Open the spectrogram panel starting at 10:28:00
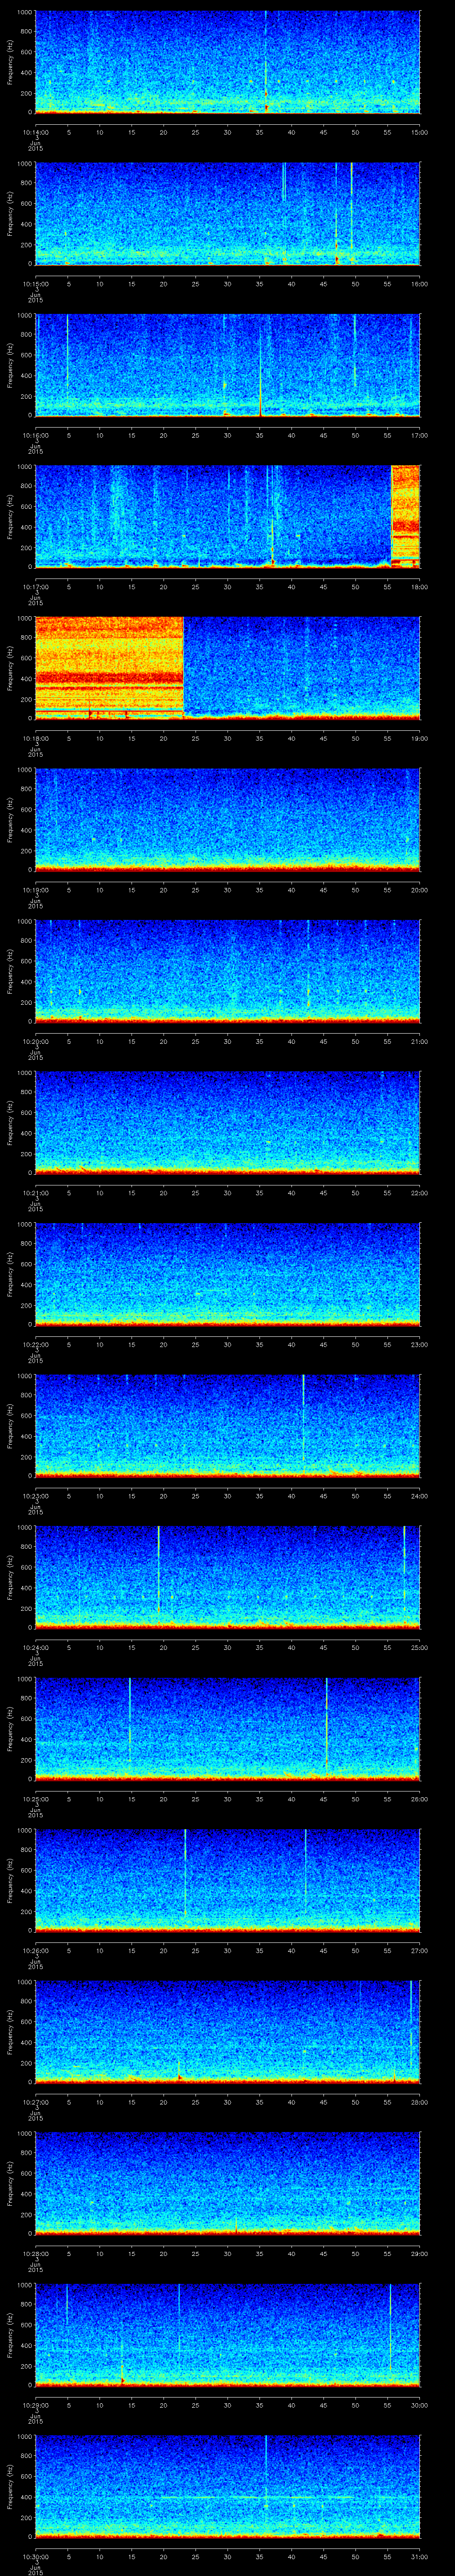455x2576 pixels. pos(227,2183)
